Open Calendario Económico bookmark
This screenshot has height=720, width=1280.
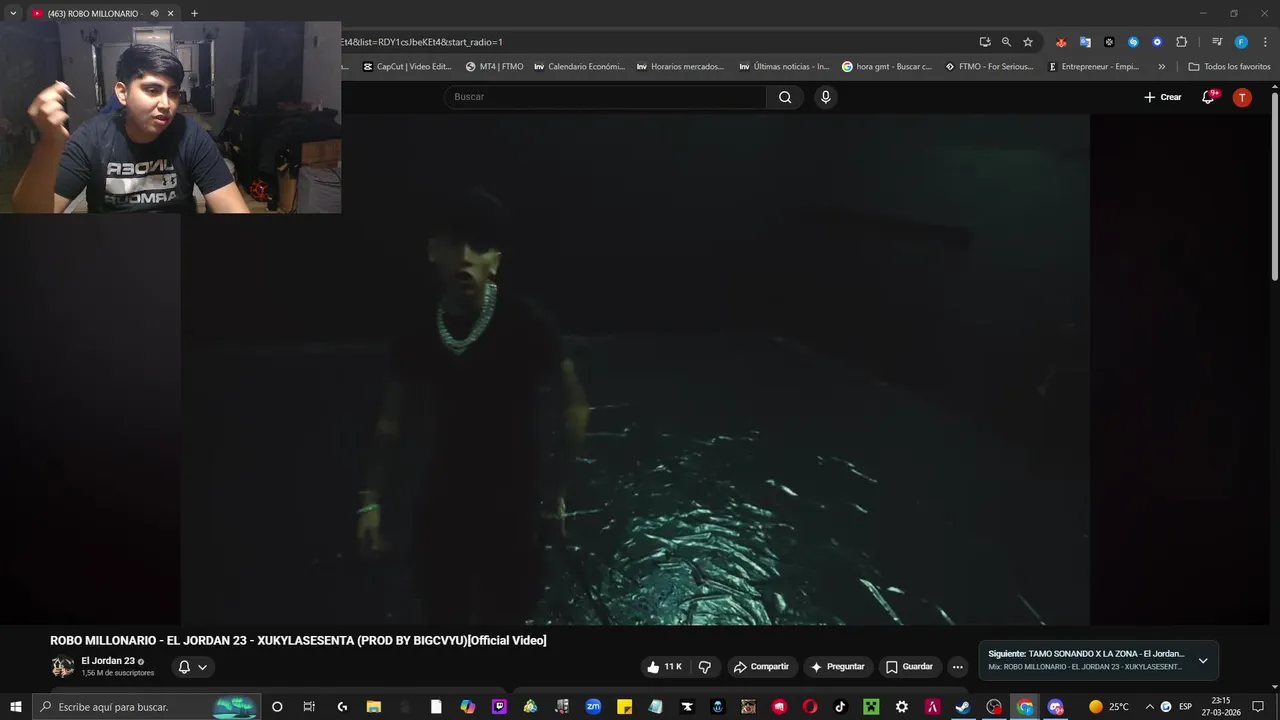[580, 67]
